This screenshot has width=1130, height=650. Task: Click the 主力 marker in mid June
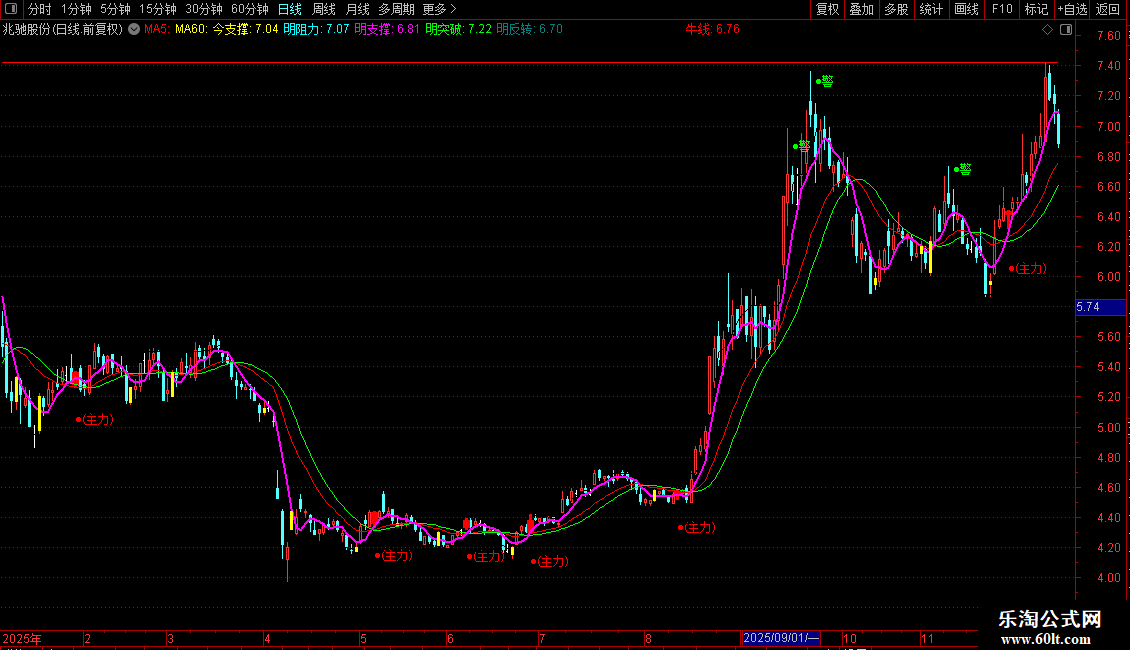(485, 556)
